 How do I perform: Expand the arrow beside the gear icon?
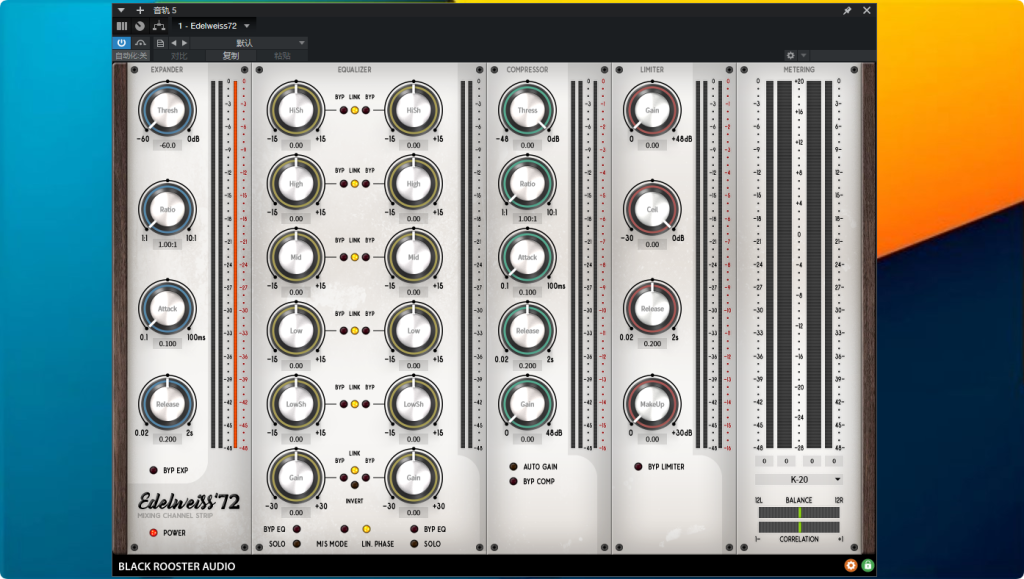click(x=804, y=55)
